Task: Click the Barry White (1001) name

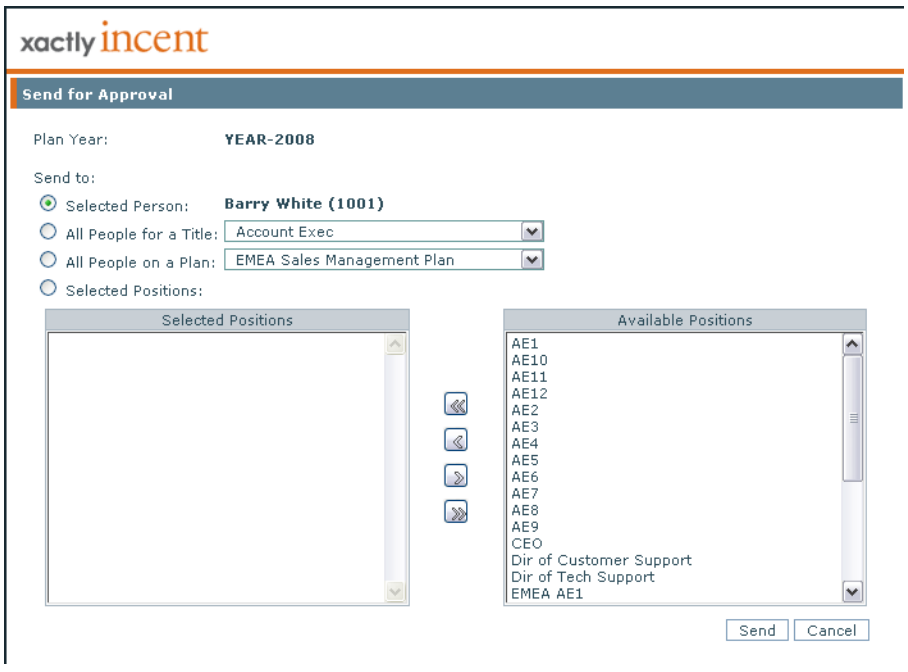Action: click(304, 204)
